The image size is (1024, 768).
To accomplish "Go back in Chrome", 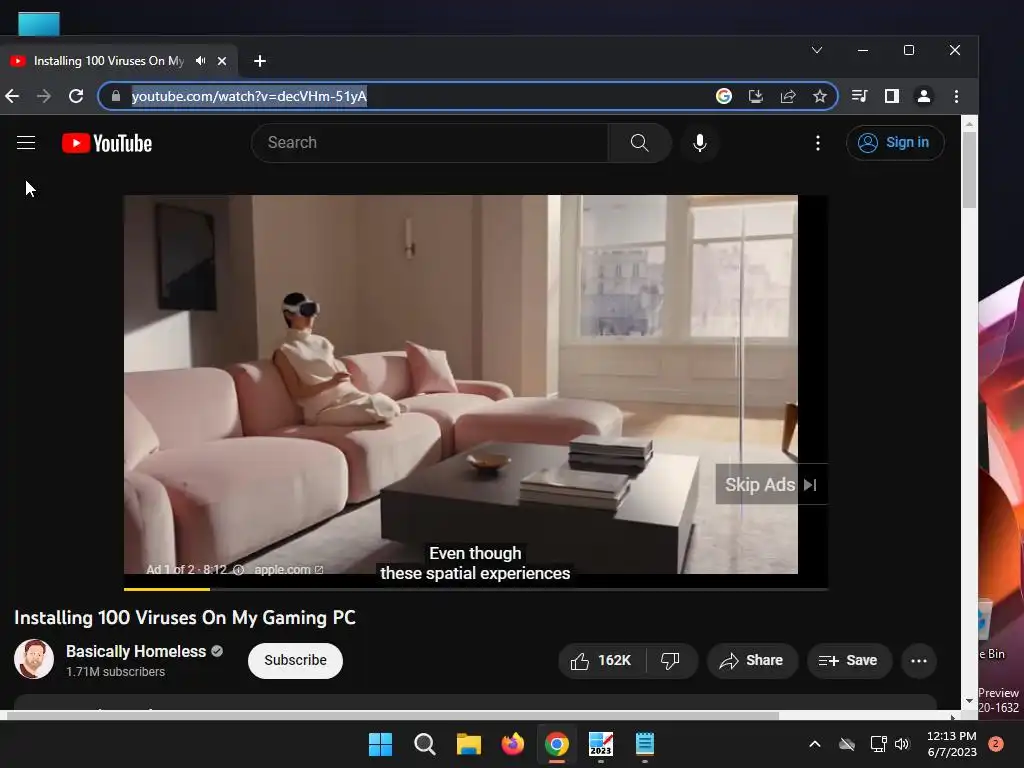I will (12, 97).
